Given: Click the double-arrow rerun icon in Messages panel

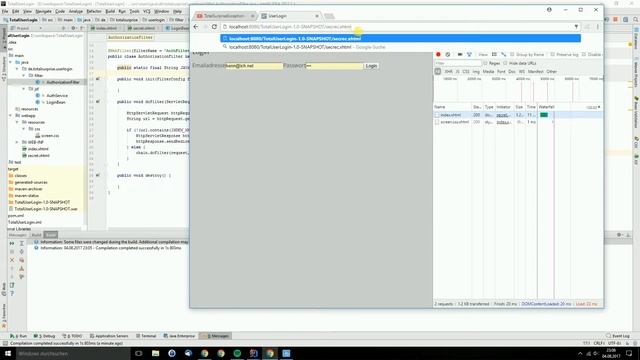Looking at the screenshot, I should [12, 243].
